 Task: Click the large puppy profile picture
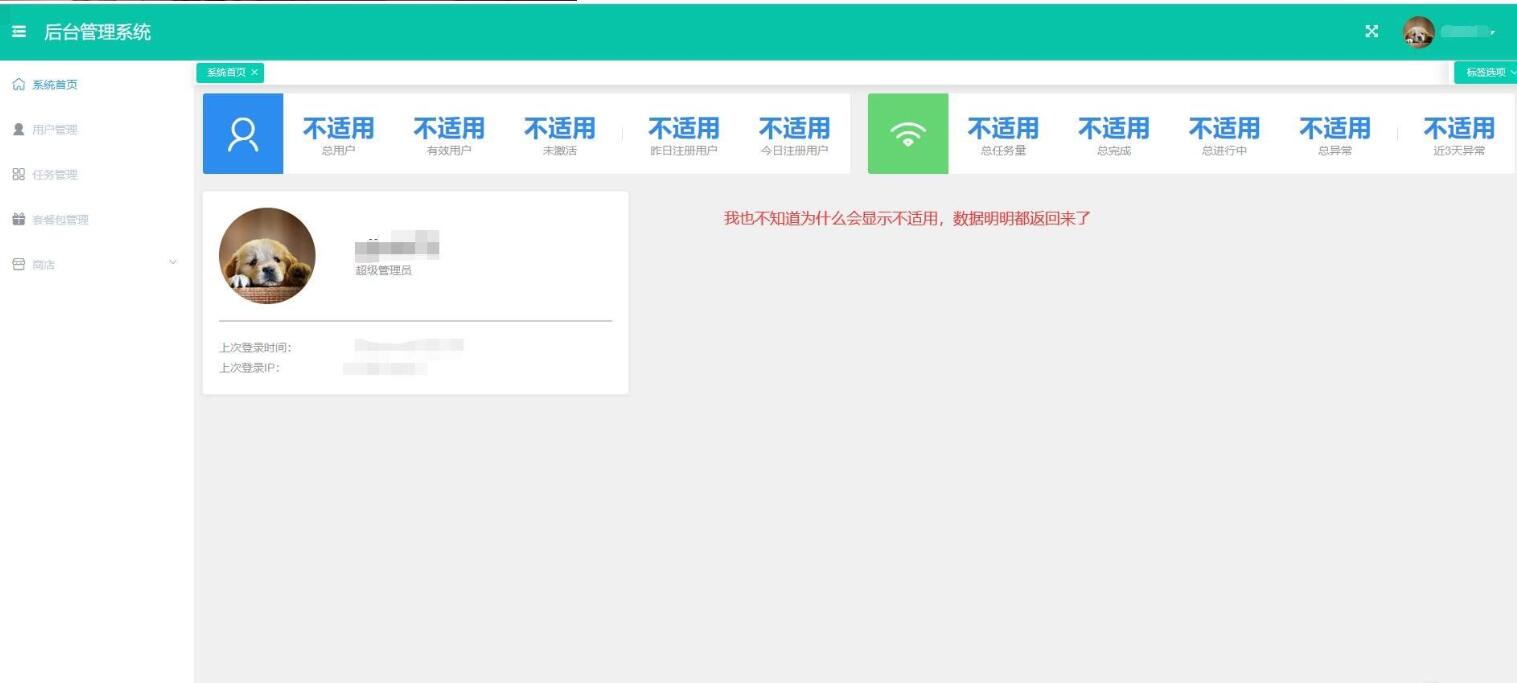pyautogui.click(x=267, y=256)
